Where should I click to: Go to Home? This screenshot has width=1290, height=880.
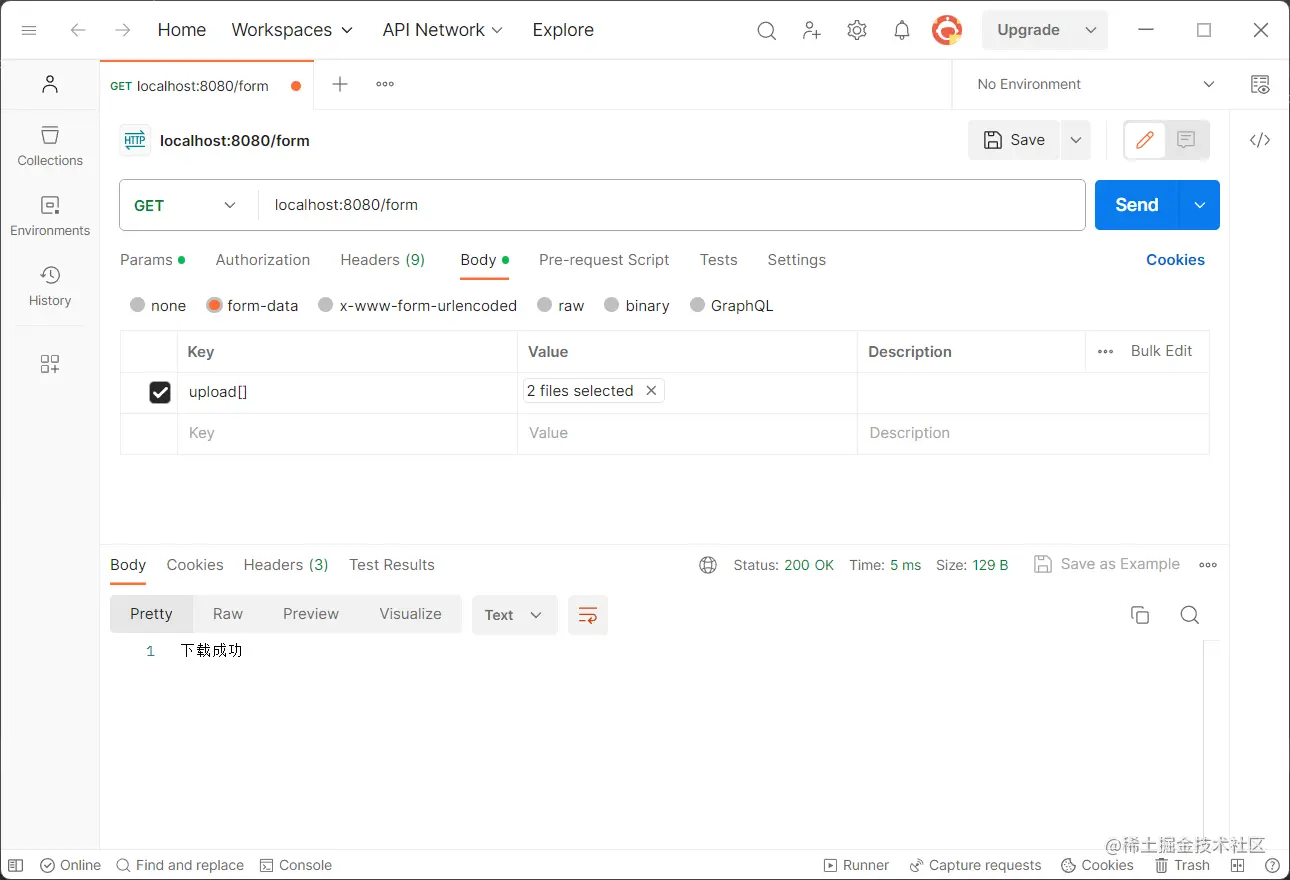[x=182, y=30]
